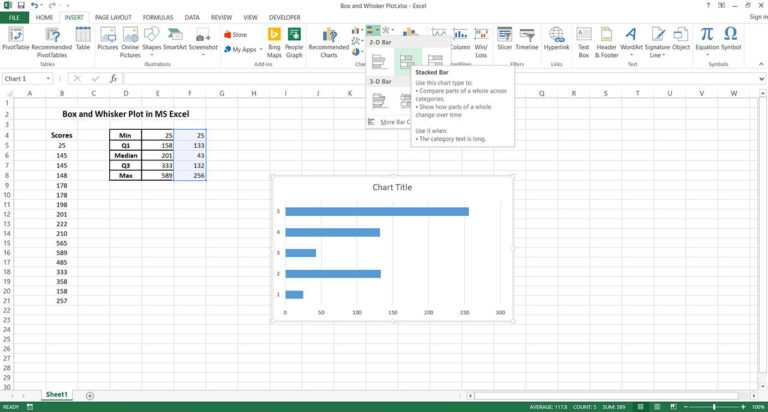The height and width of the screenshot is (412, 768).
Task: Add a new sheet with plus button
Action: point(90,395)
